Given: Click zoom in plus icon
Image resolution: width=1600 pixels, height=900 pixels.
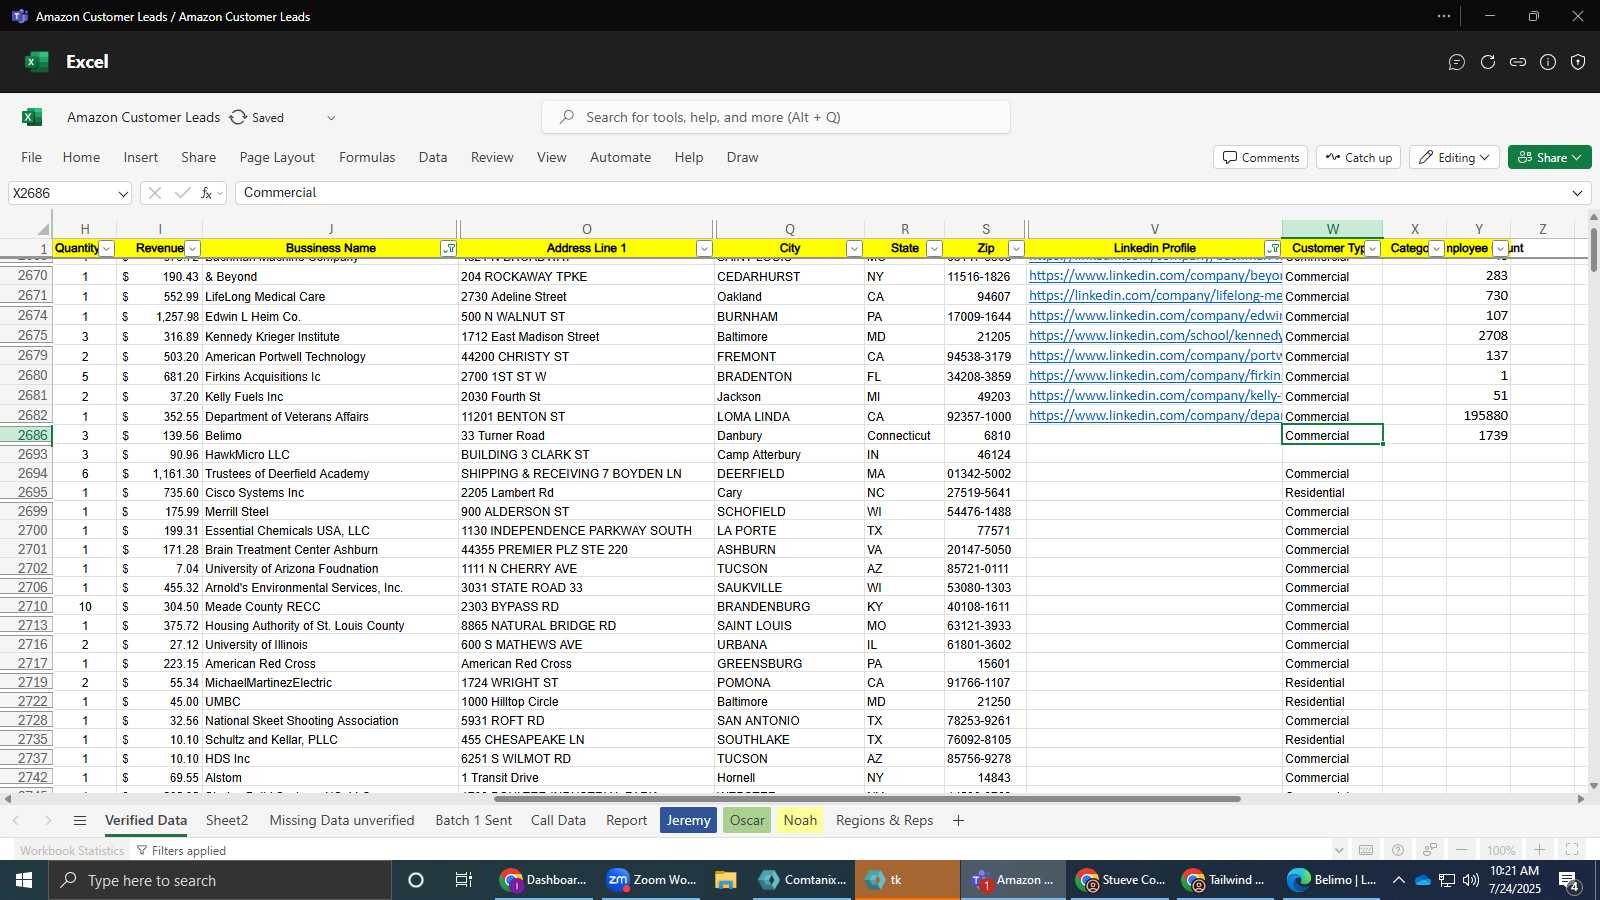Looking at the screenshot, I should pyautogui.click(x=1540, y=850).
